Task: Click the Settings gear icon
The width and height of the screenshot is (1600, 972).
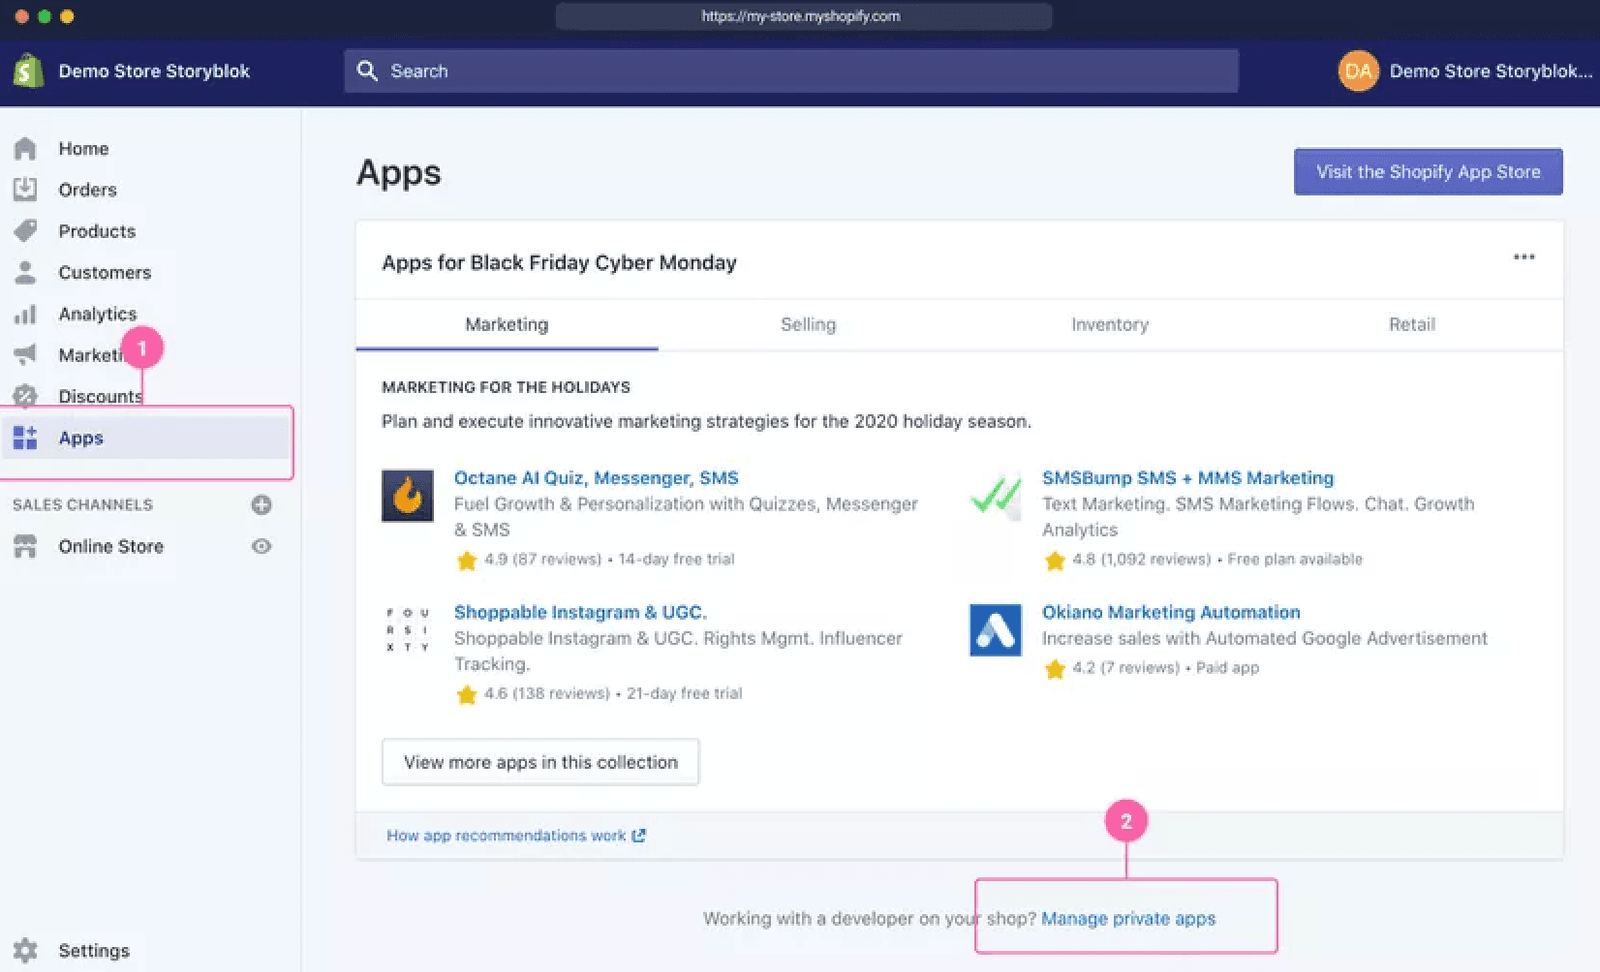Action: [25, 950]
